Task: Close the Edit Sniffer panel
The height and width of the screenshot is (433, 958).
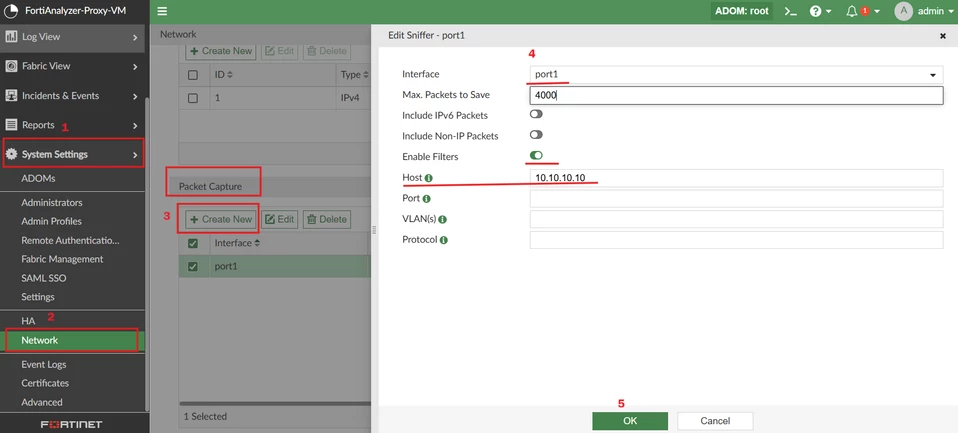Action: pyautogui.click(x=943, y=36)
